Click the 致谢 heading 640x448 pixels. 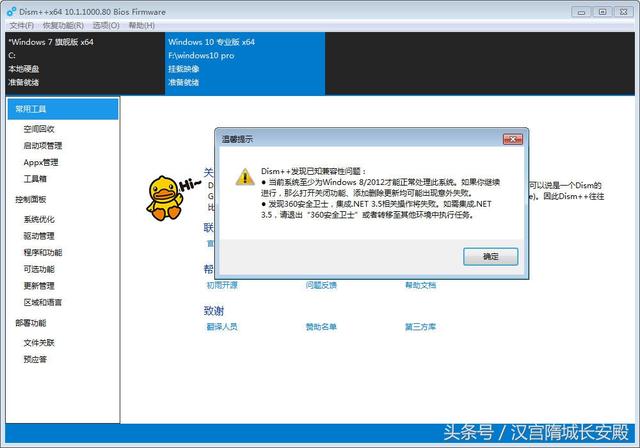point(214,311)
